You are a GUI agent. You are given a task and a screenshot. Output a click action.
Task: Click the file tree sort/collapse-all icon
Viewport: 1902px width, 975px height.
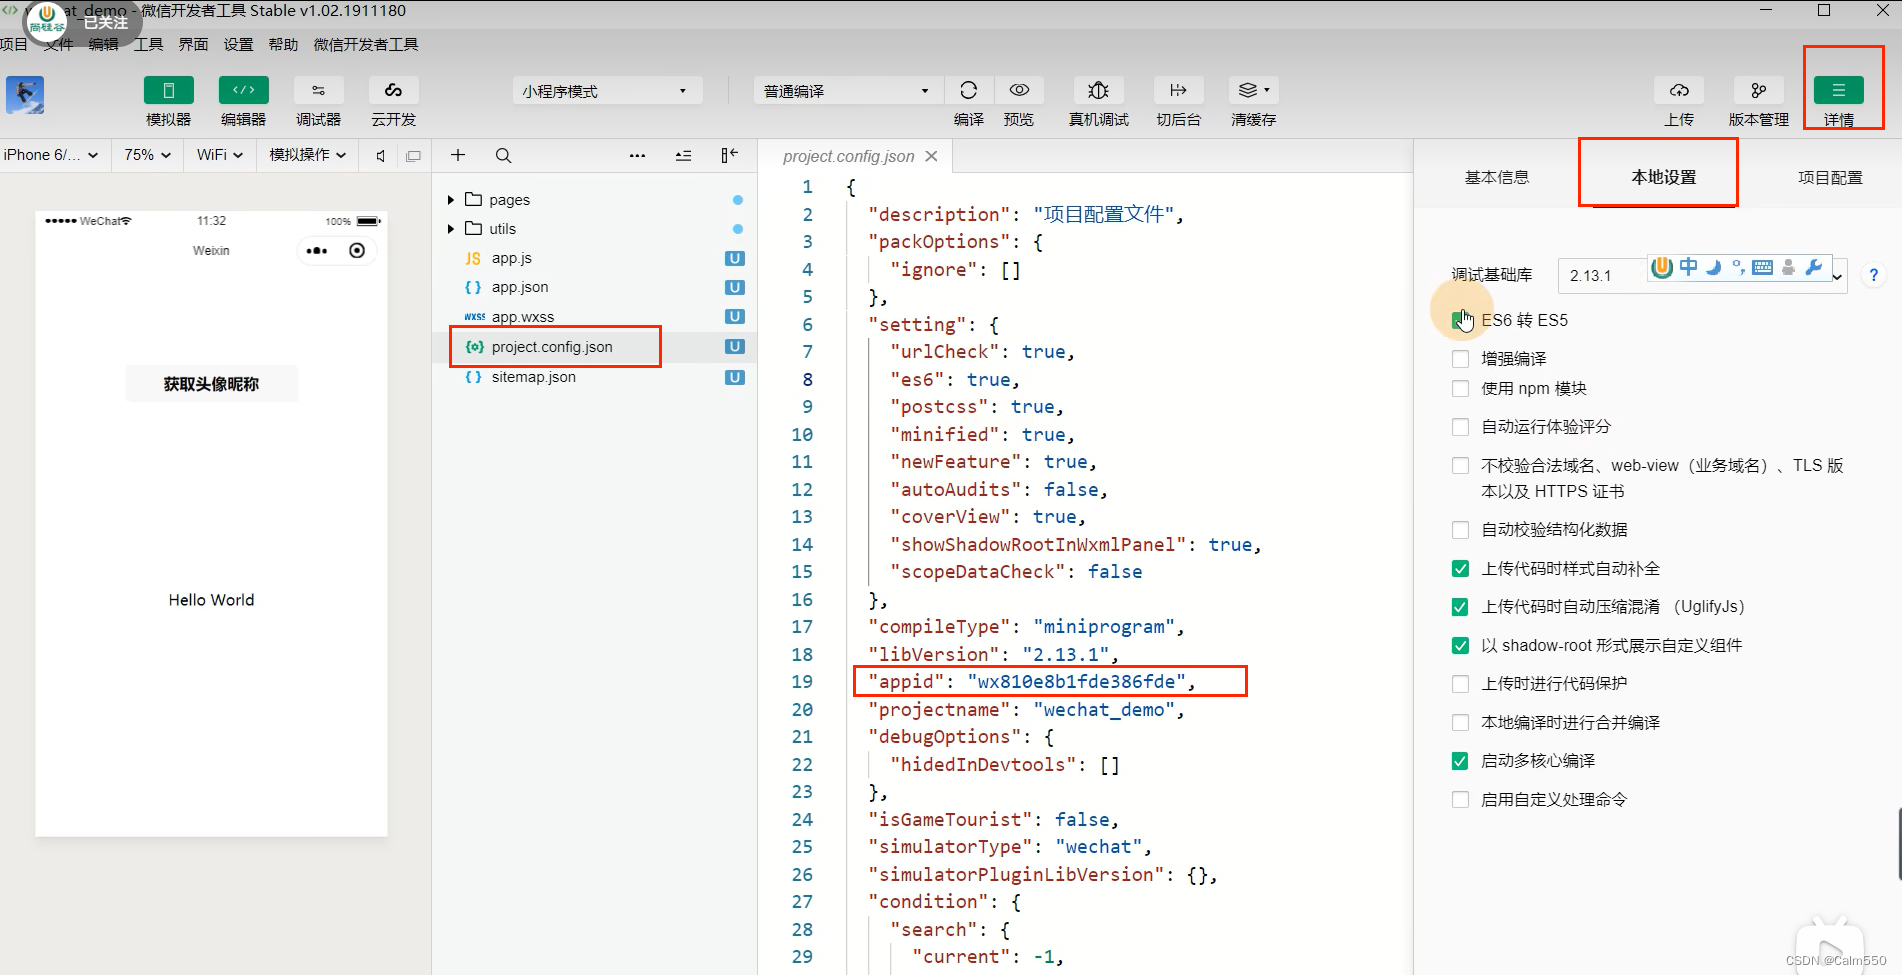click(683, 155)
